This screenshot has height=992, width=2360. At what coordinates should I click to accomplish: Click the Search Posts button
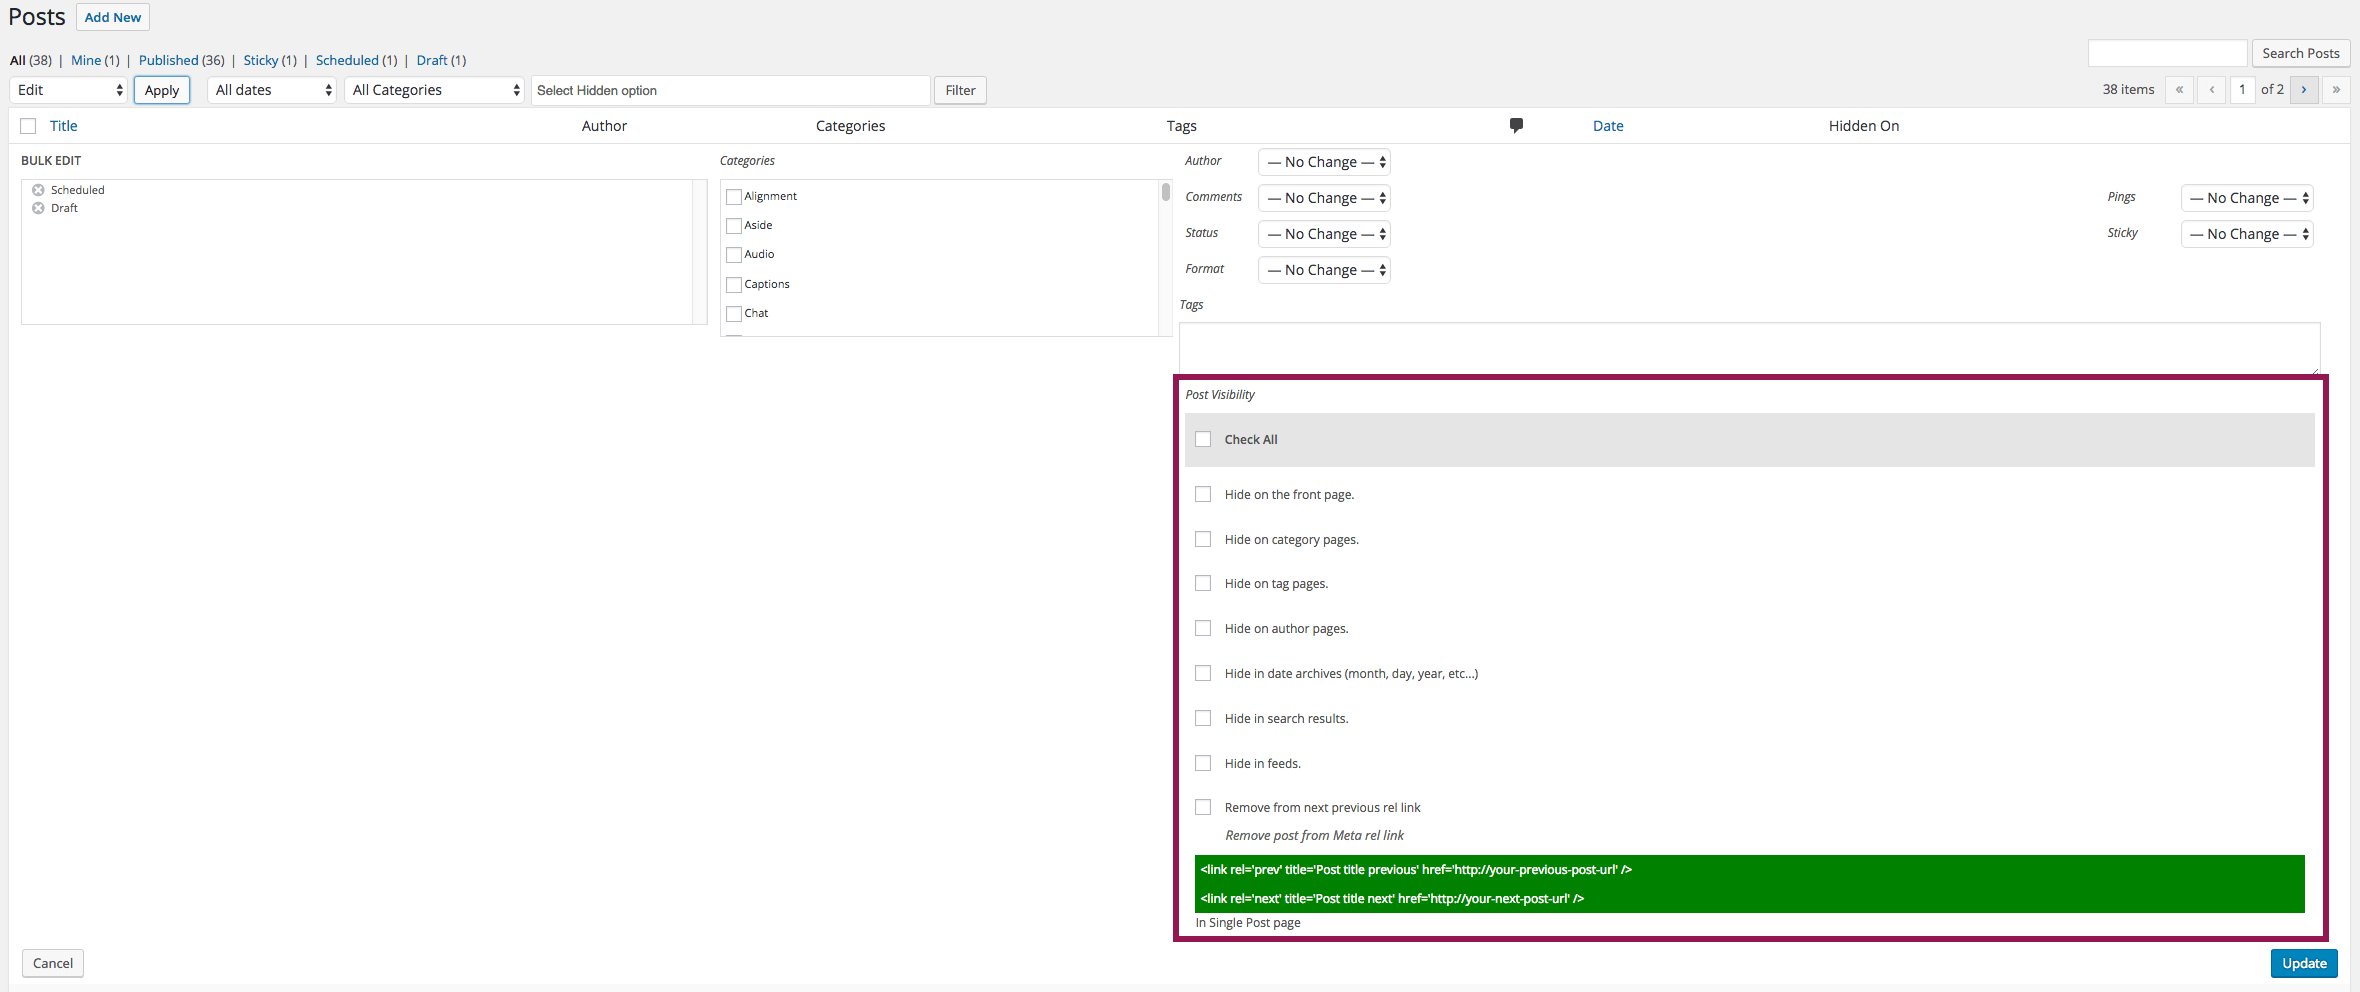point(2301,53)
